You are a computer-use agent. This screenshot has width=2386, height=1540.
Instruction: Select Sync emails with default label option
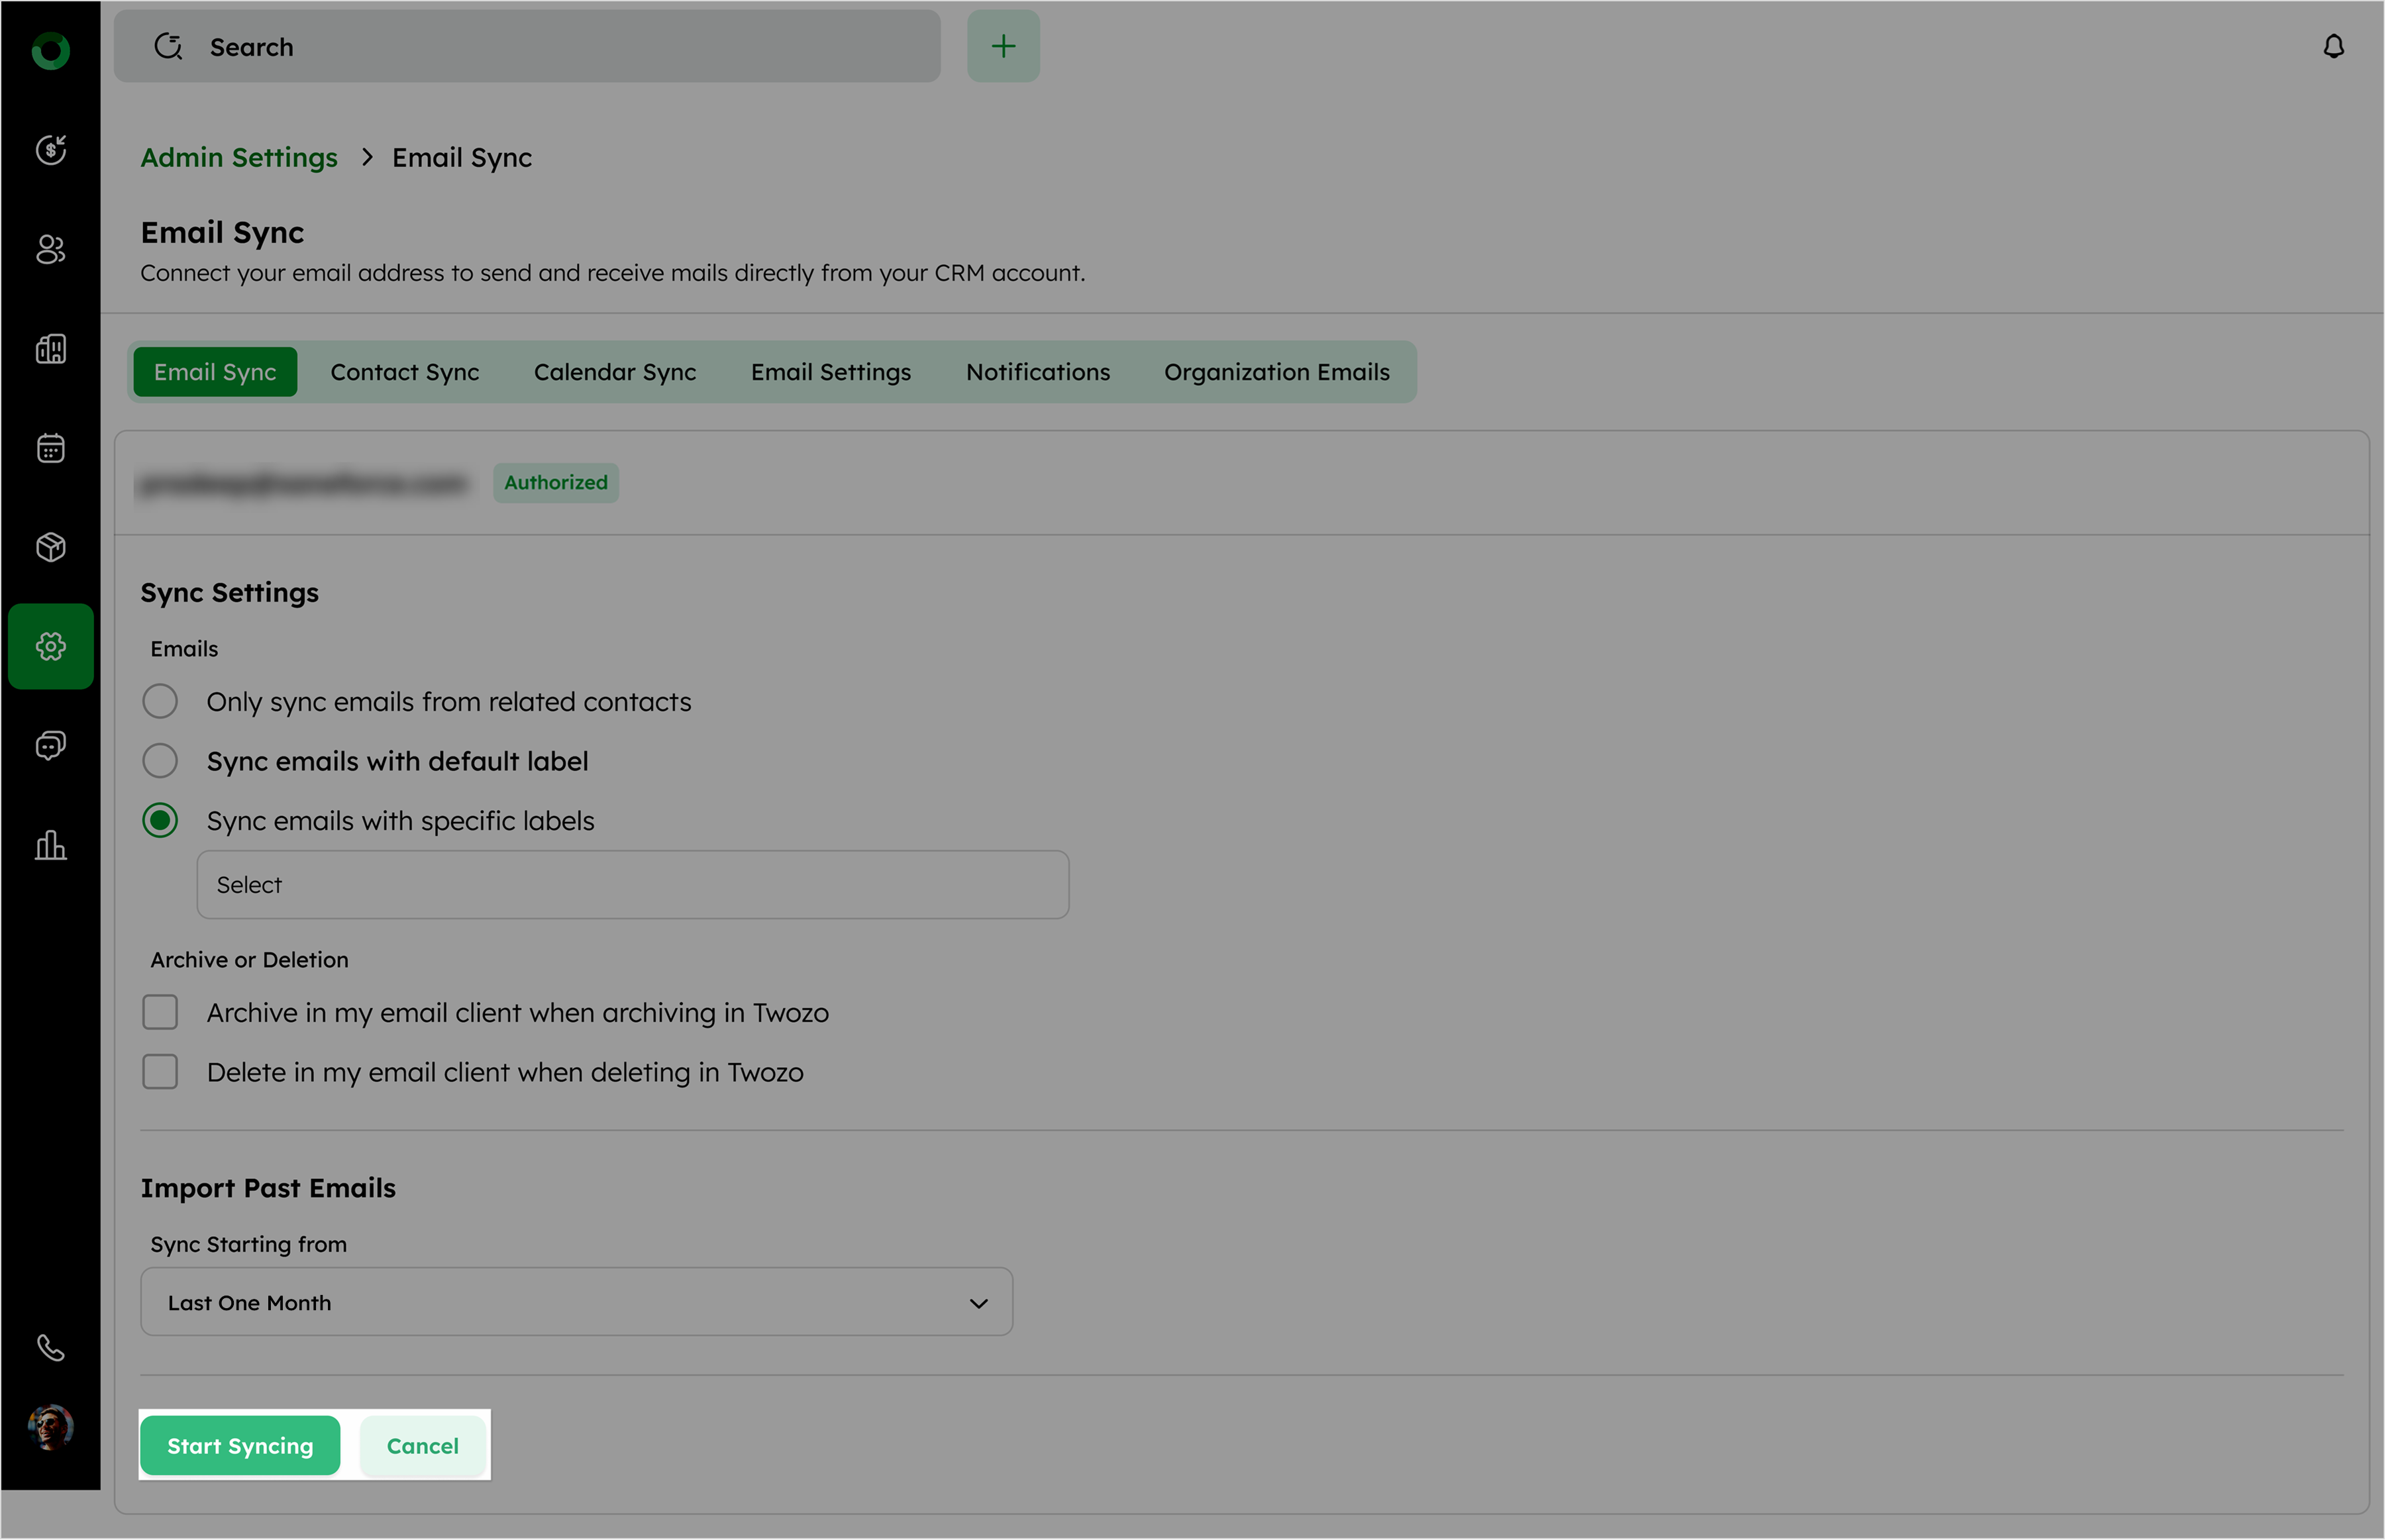click(160, 761)
